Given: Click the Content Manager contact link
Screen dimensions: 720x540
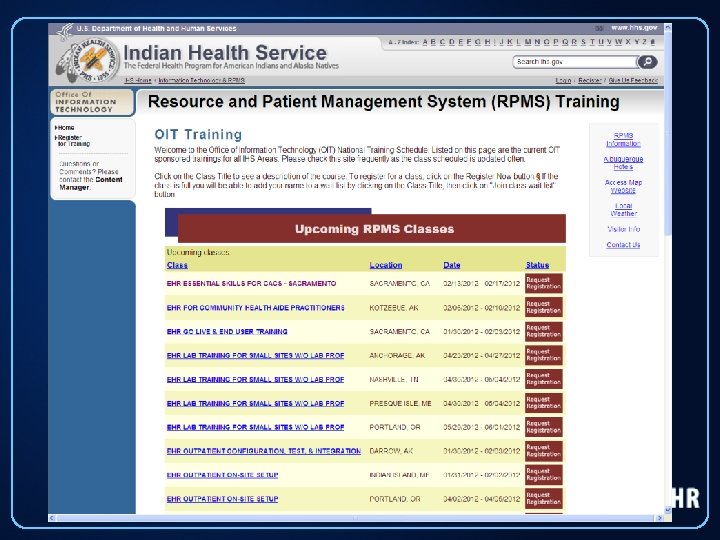Looking at the screenshot, I should (x=91, y=184).
